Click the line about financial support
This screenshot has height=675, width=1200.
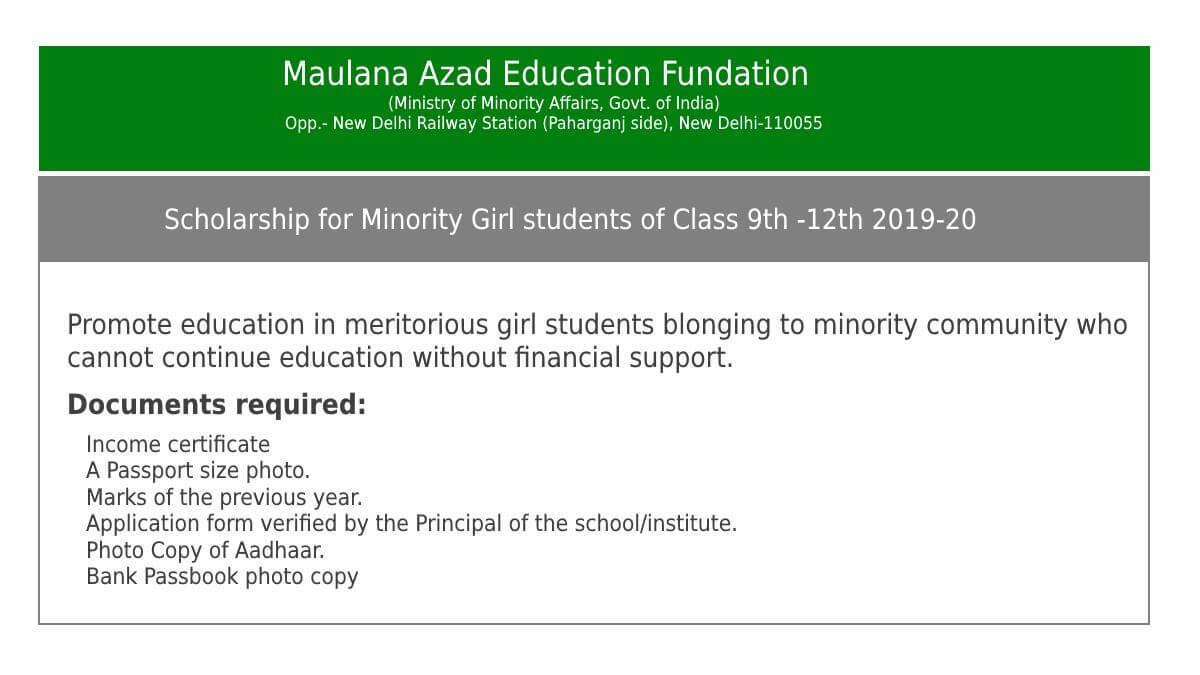click(x=400, y=357)
